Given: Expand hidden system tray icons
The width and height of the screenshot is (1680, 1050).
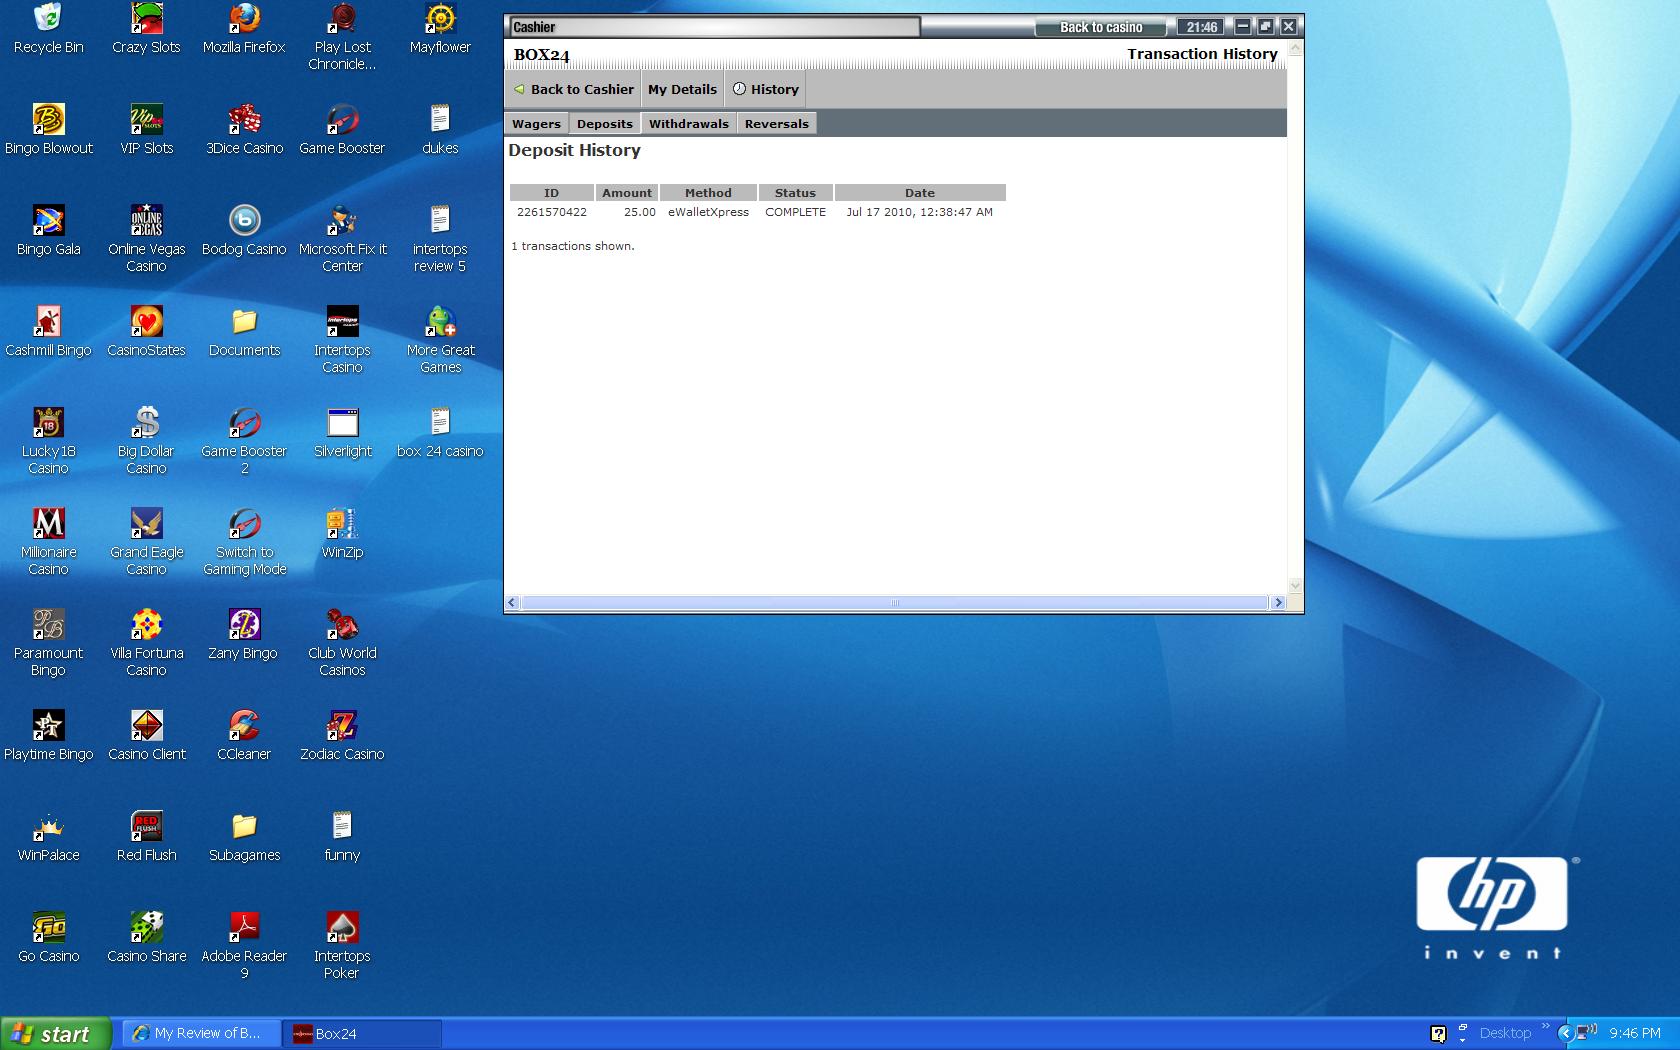Looking at the screenshot, I should pyautogui.click(x=1565, y=1033).
